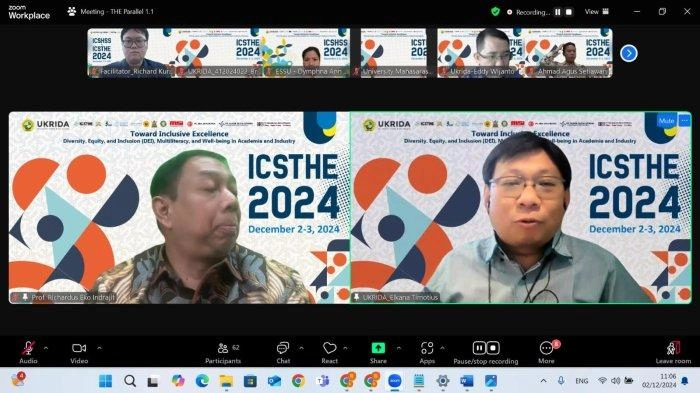Select University Mahasaras participant thumbnail
The height and width of the screenshot is (393, 700).
[393, 53]
